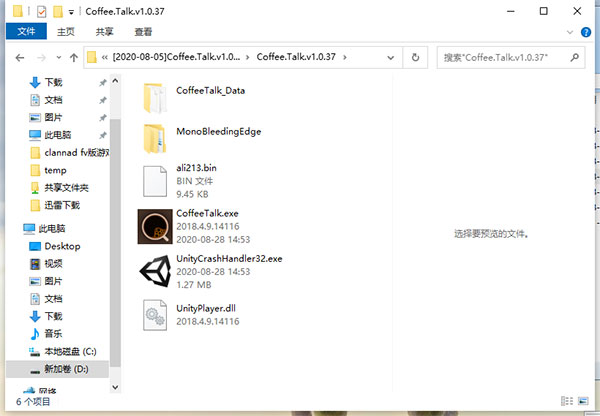The width and height of the screenshot is (600, 416).
Task: Select the UnityCrashHandler32.exe file name
Action: (x=229, y=259)
